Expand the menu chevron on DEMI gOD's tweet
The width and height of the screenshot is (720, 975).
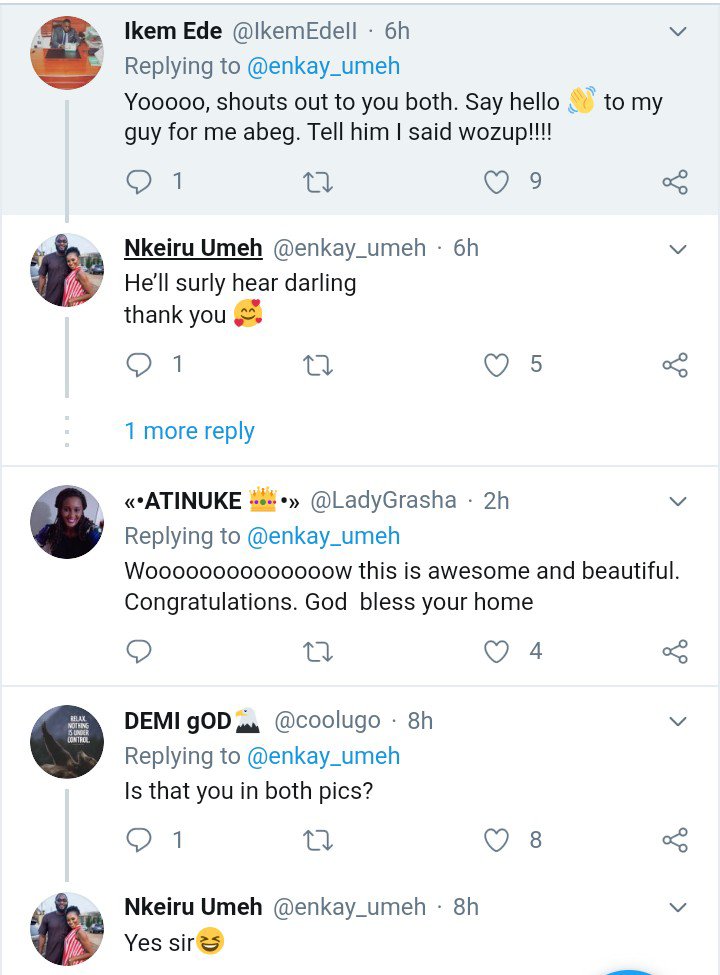click(x=677, y=721)
